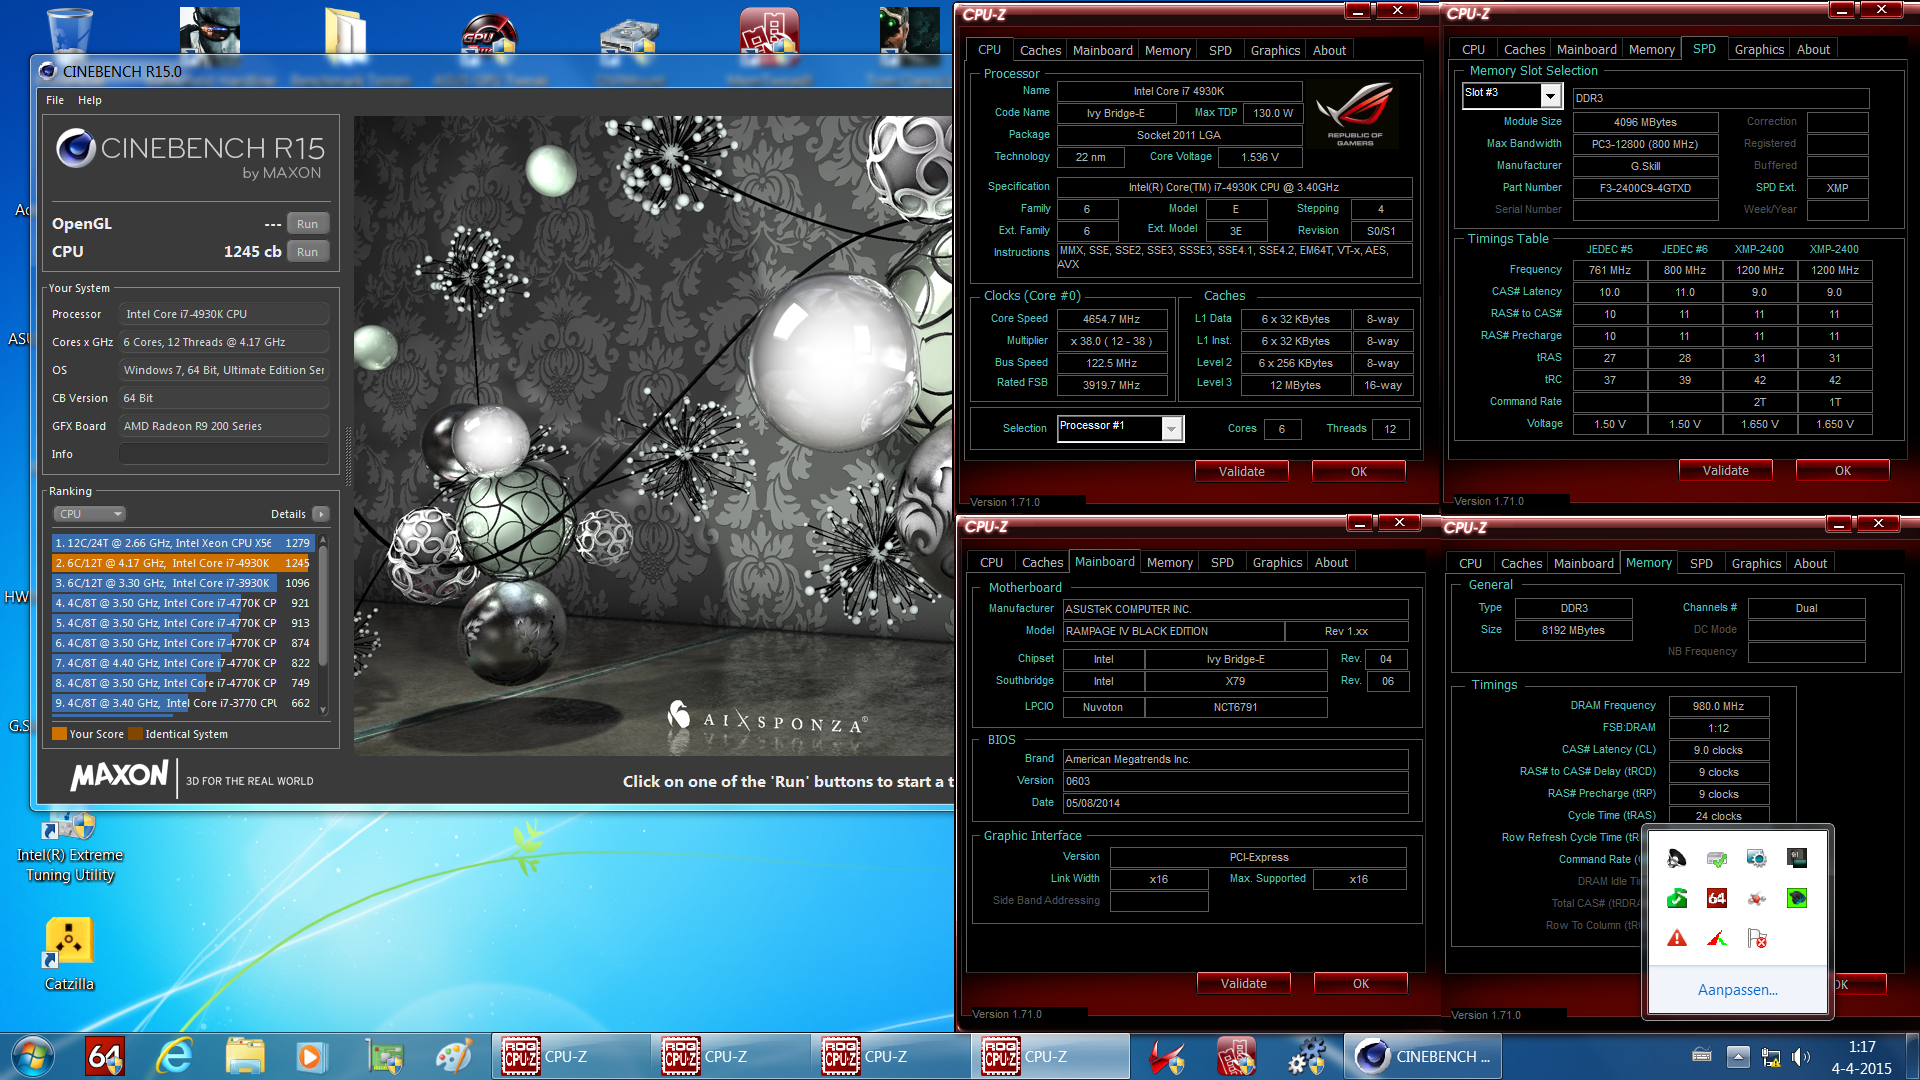This screenshot has width=1920, height=1080.
Task: Toggle the show hidden icons arrow
Action: (x=1738, y=1057)
